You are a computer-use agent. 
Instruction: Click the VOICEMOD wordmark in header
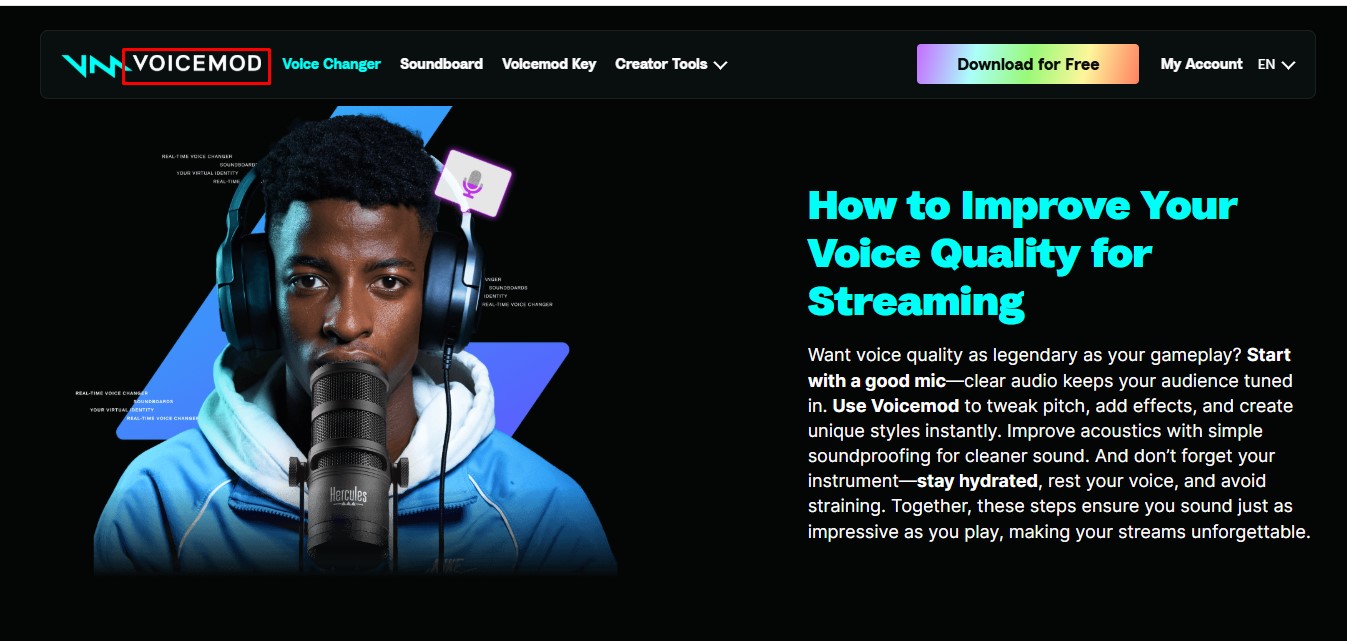197,65
